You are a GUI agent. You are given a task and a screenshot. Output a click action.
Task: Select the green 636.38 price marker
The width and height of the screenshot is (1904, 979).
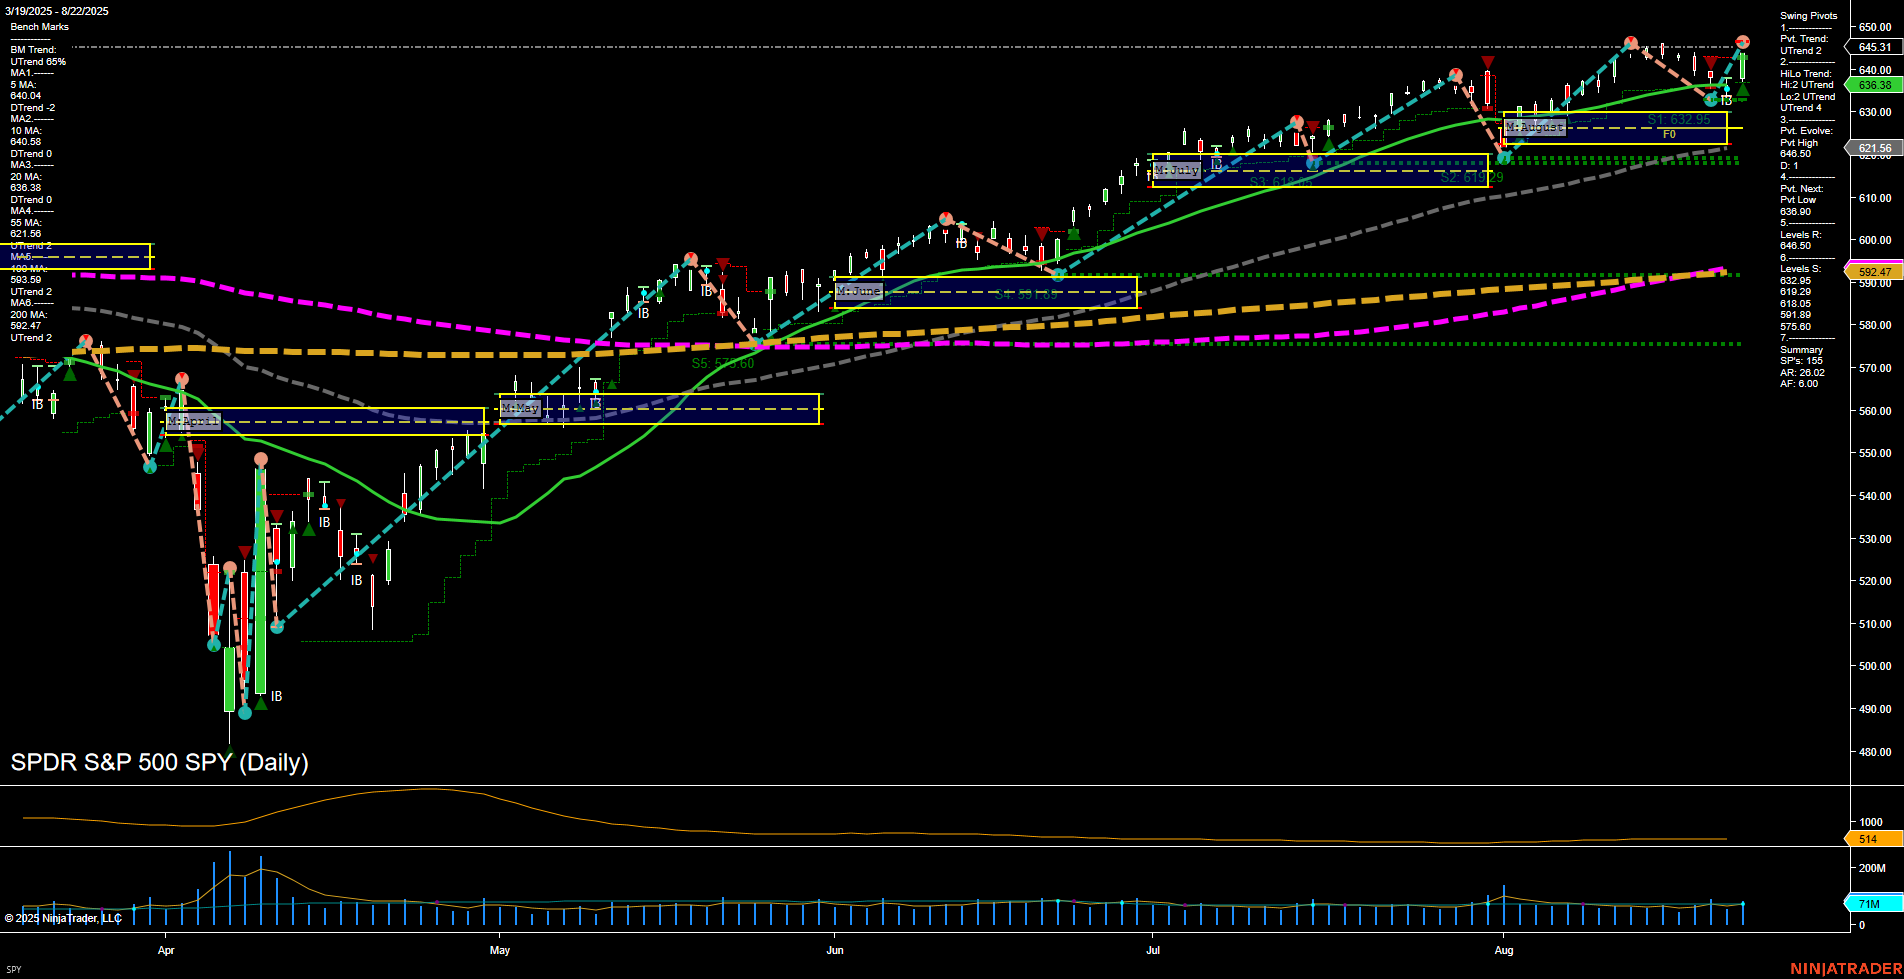[x=1877, y=85]
